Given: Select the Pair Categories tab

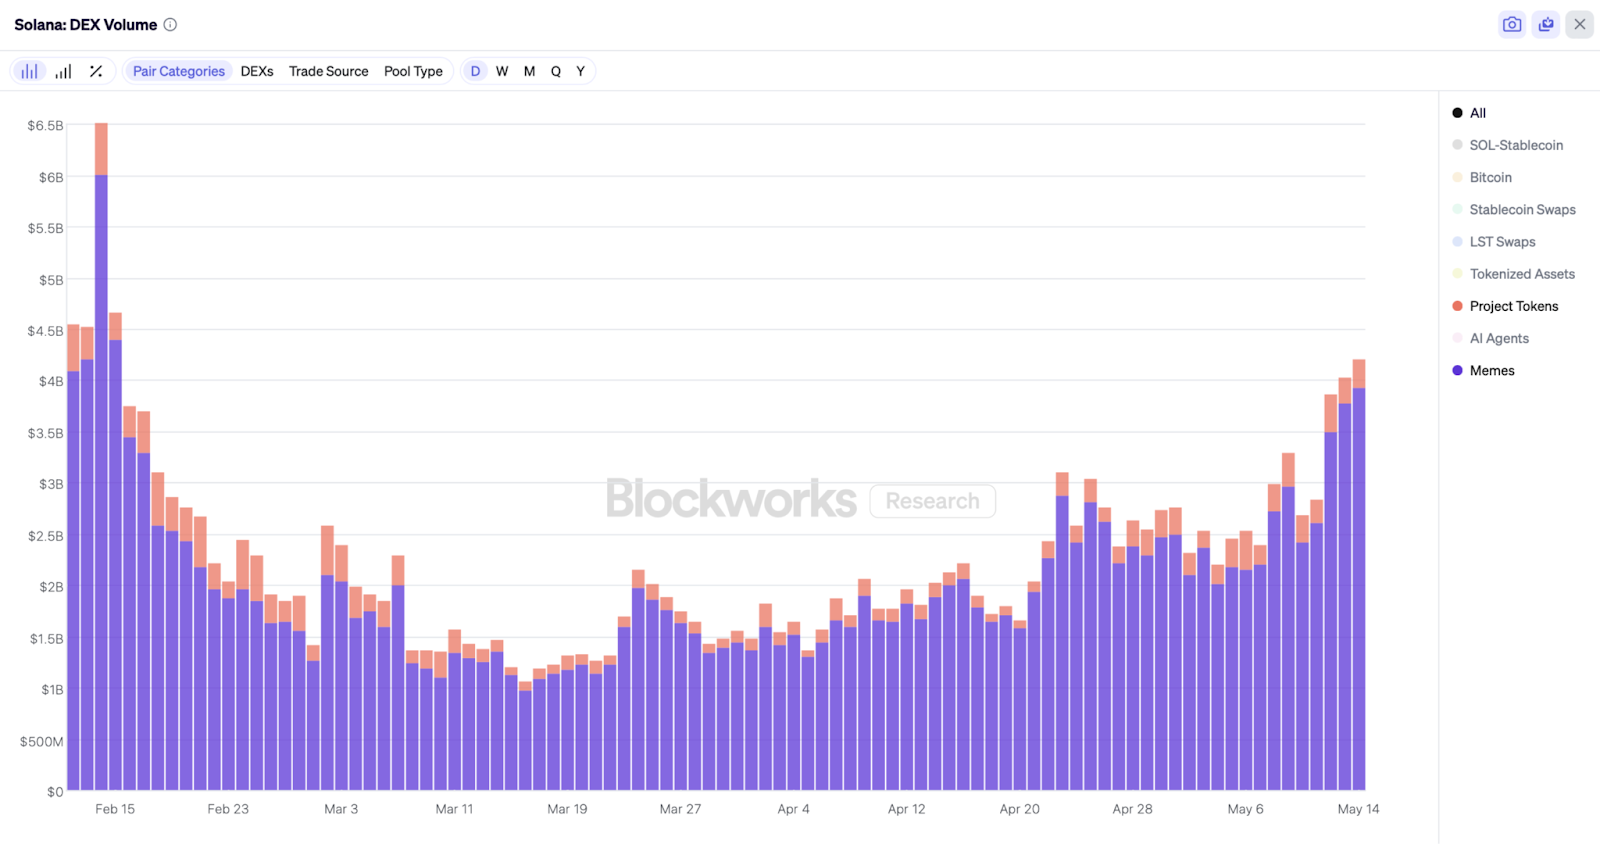Looking at the screenshot, I should click(x=179, y=71).
